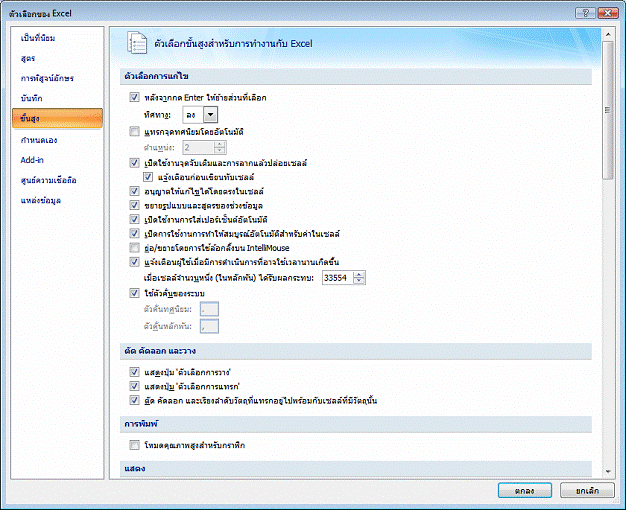
Task: Enable automatic decimal point insertion checkbox
Action: [134, 131]
